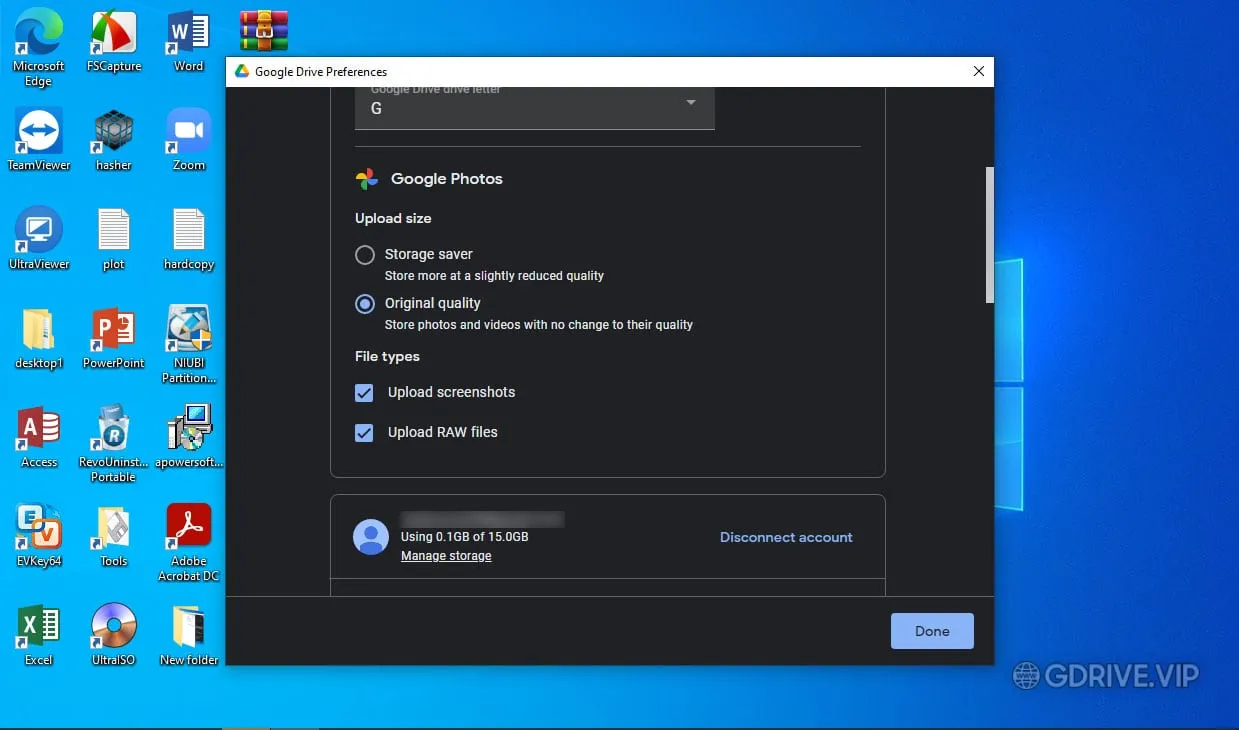The width and height of the screenshot is (1239, 730).
Task: Enable the Storage saver upload option
Action: pos(364,255)
